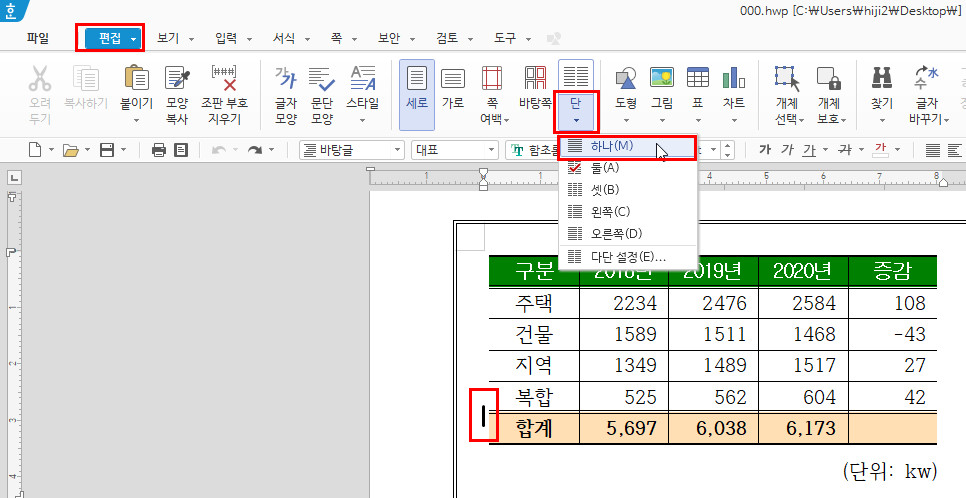Click the open folder icon

click(71, 150)
